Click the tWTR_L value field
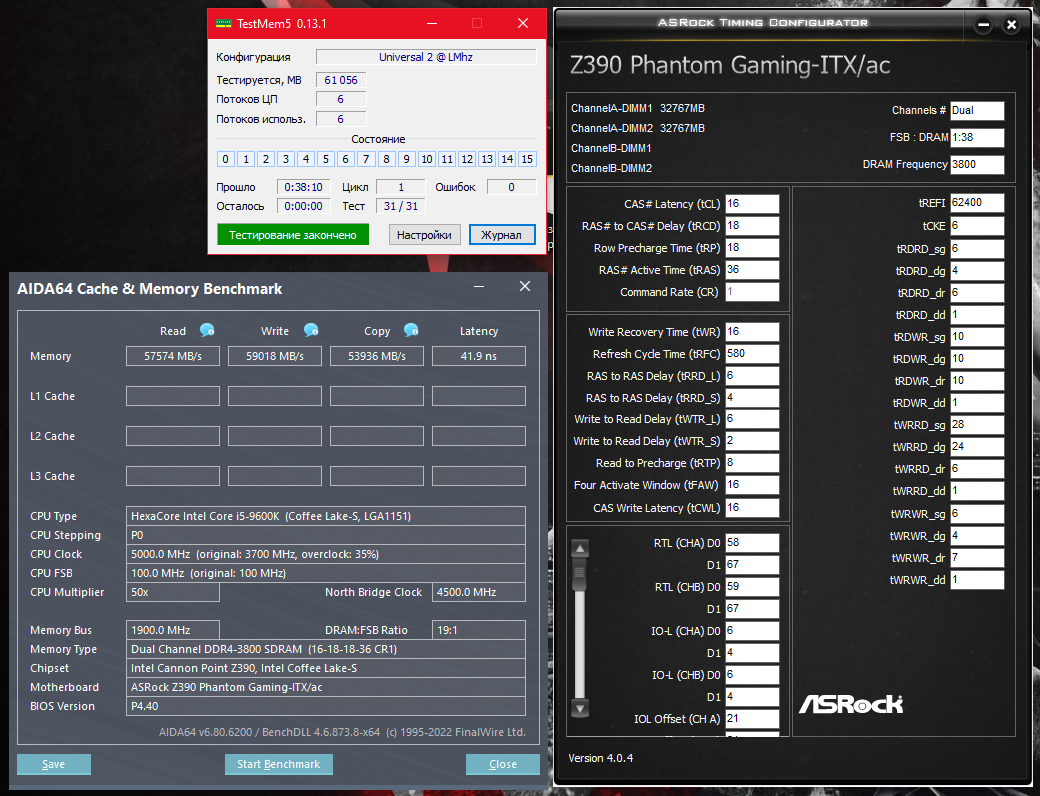Viewport: 1040px width, 796px height. (752, 419)
